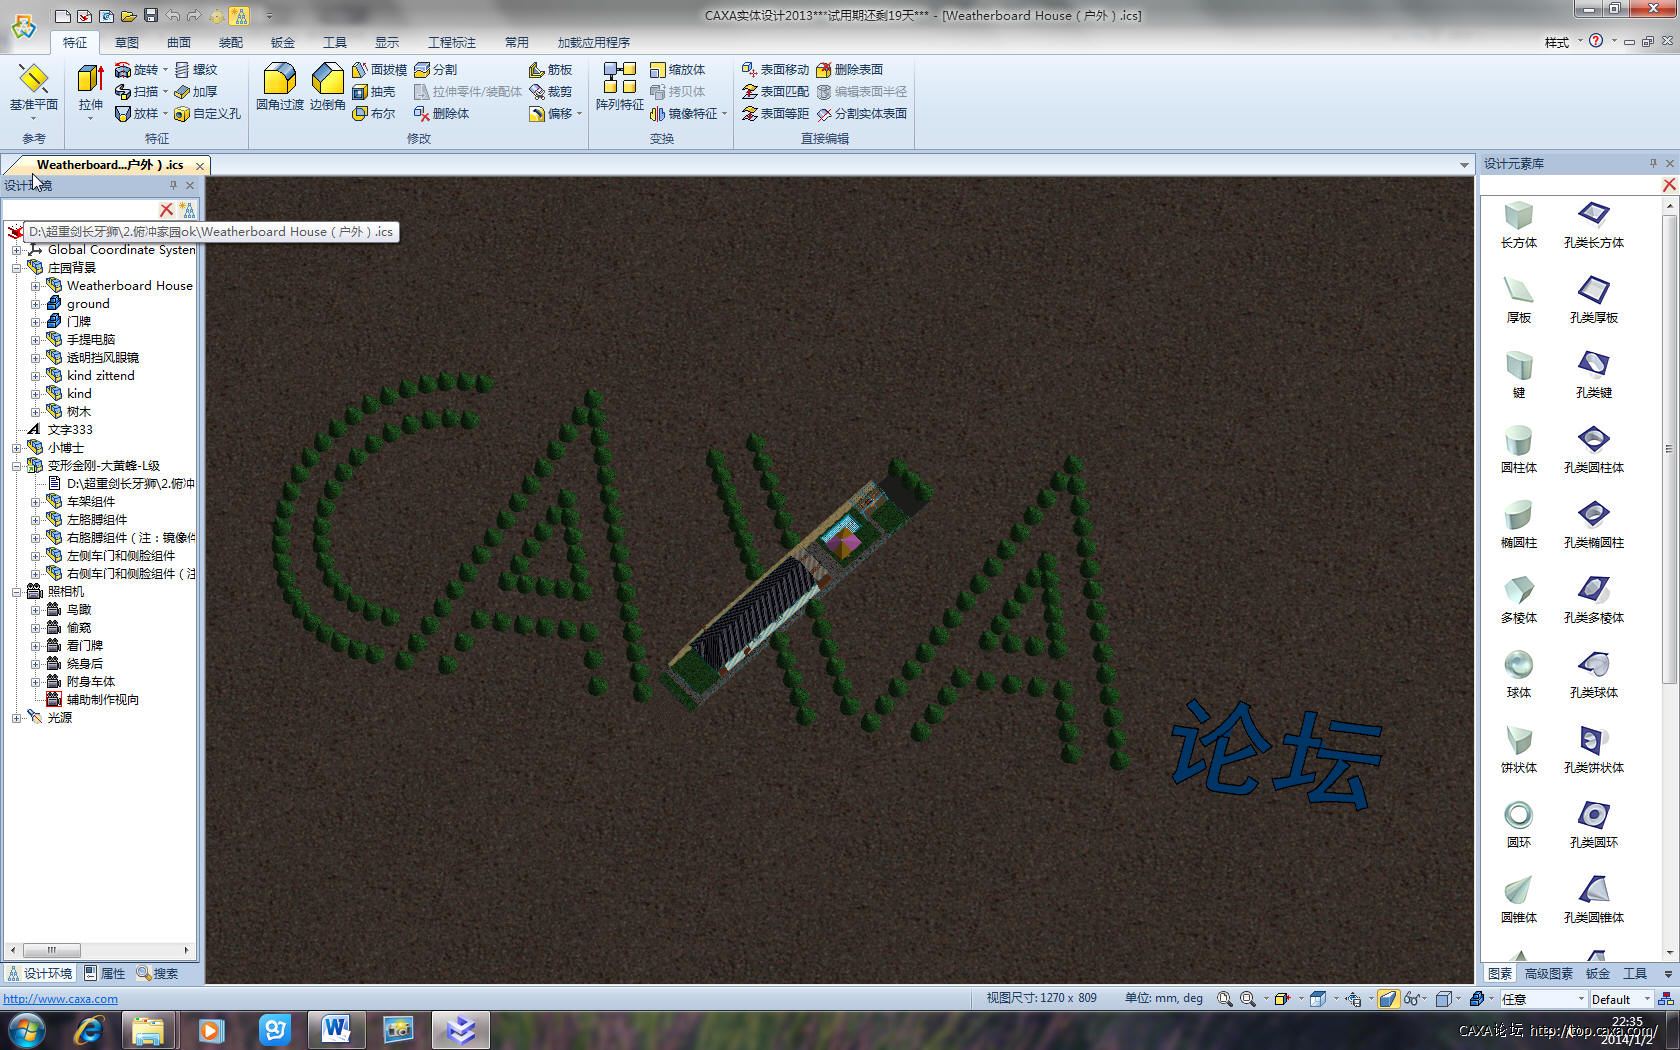Open the 偏移 offset dropdown
This screenshot has width=1680, height=1050.
579,113
